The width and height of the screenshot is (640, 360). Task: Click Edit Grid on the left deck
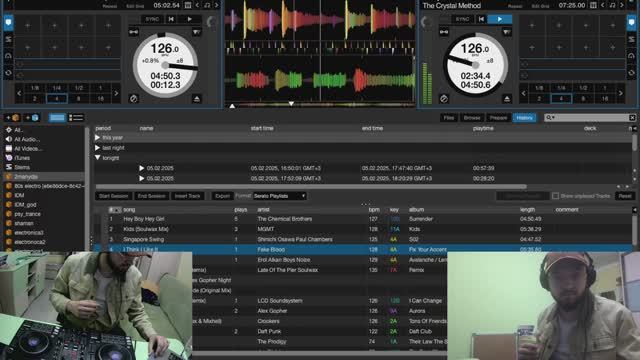135,6
